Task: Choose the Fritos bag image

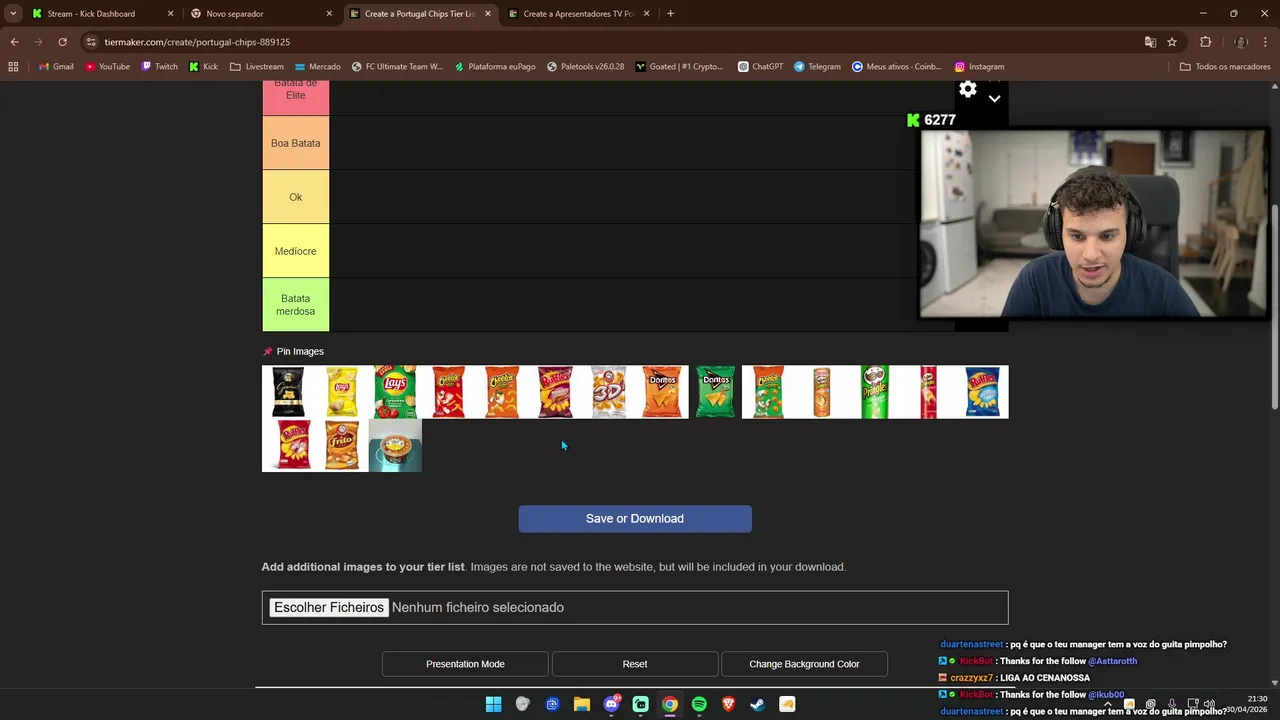Action: point(342,445)
